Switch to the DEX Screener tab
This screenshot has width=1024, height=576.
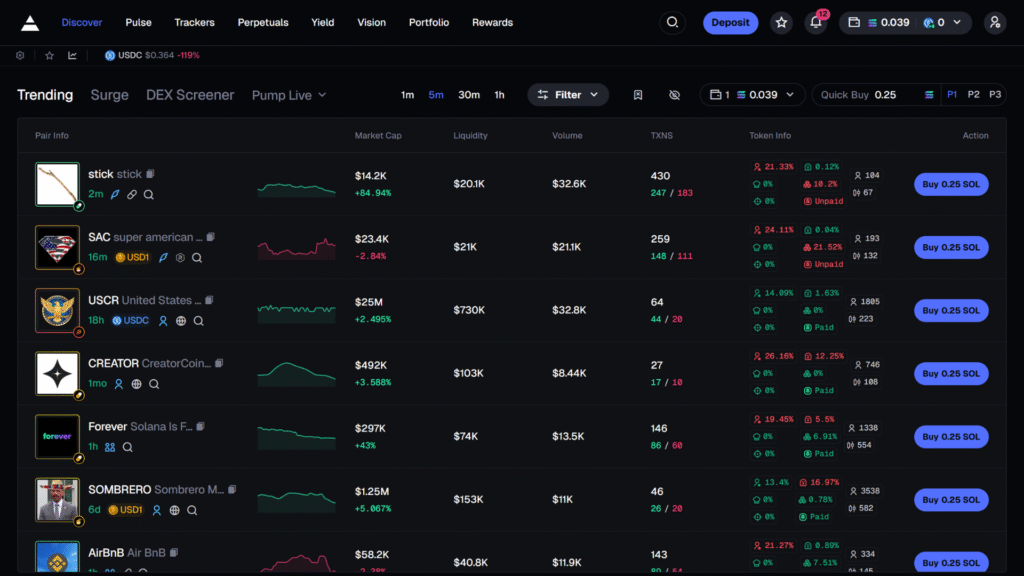(x=190, y=95)
